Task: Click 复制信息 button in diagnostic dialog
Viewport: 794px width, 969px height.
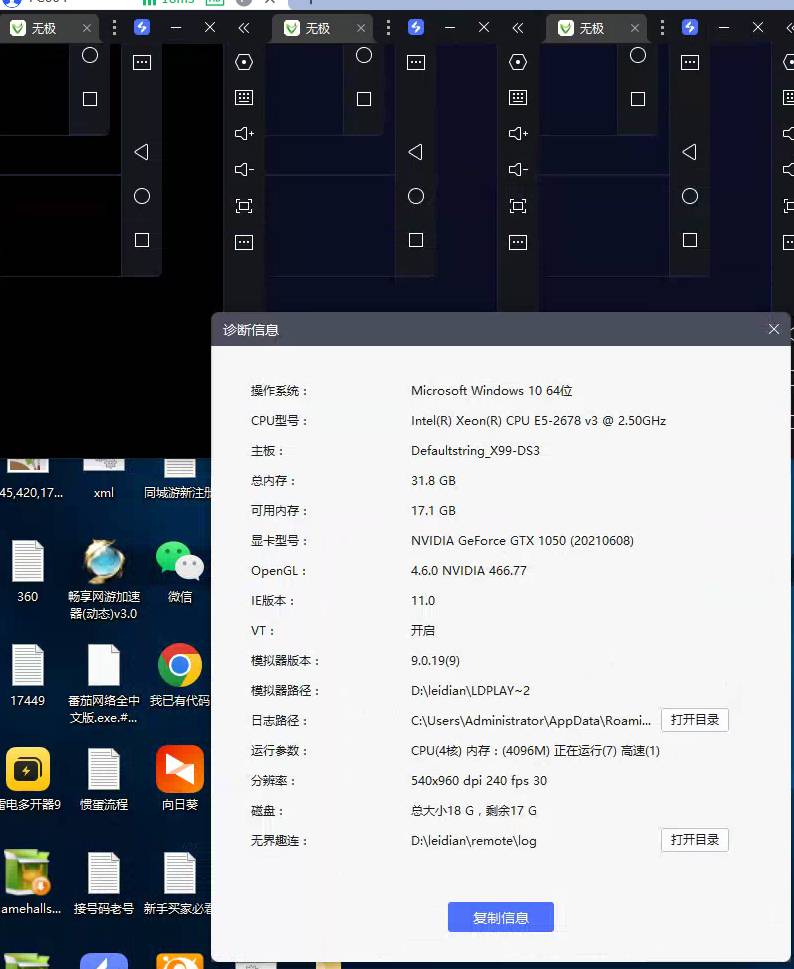Action: [x=500, y=918]
